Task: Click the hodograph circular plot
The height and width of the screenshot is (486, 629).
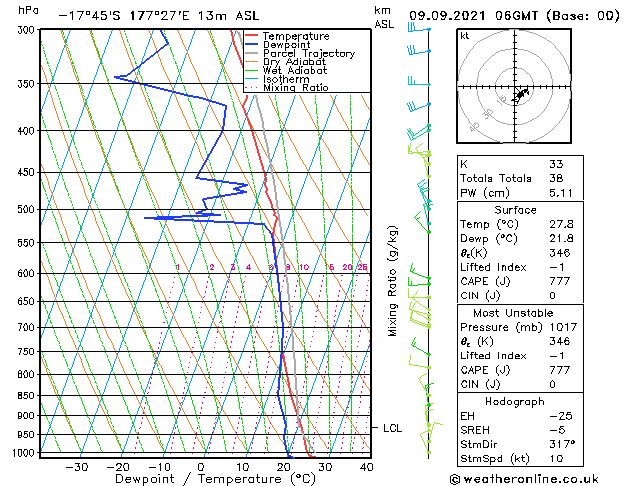Action: point(514,86)
